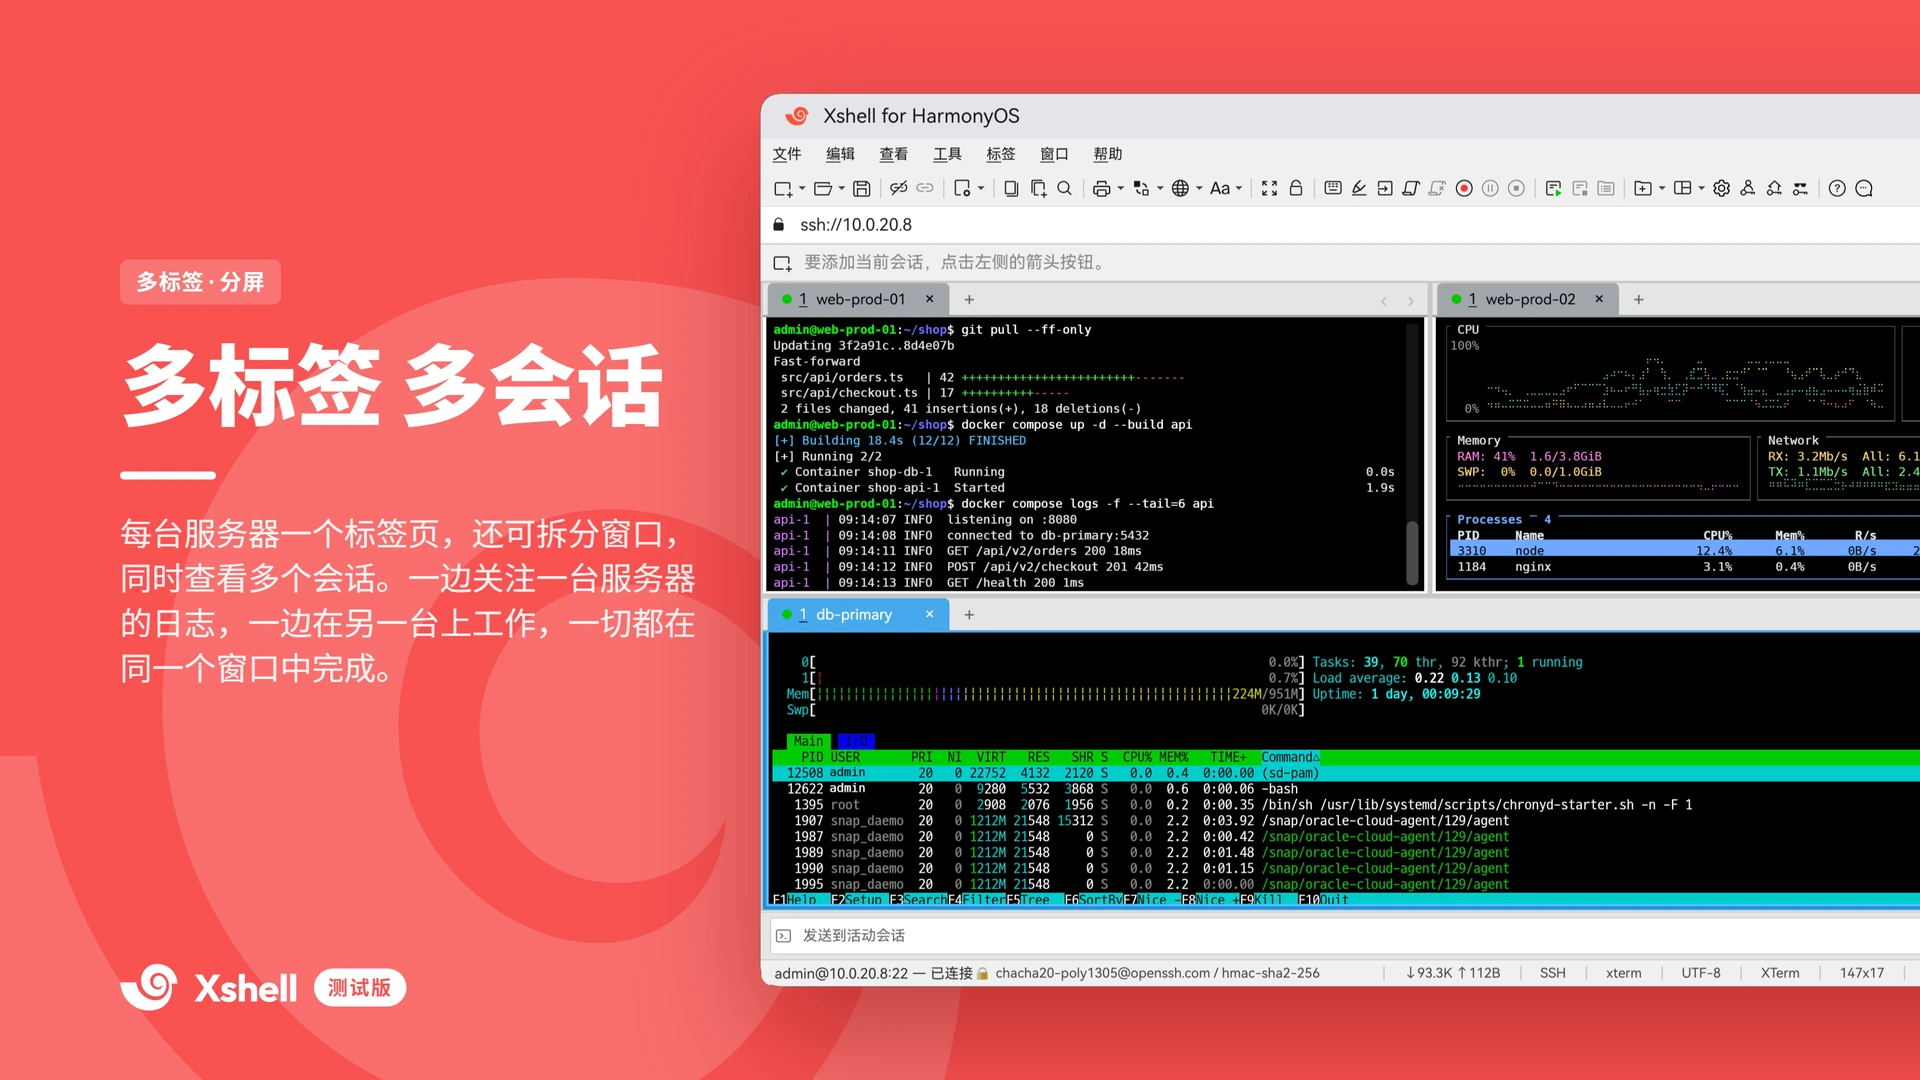
Task: Click the Reconnect link icon
Action: (x=925, y=188)
